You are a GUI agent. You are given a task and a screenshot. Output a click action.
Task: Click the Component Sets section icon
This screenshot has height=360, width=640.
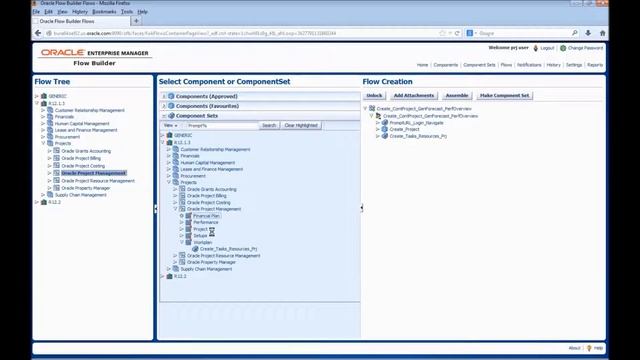[x=171, y=116]
